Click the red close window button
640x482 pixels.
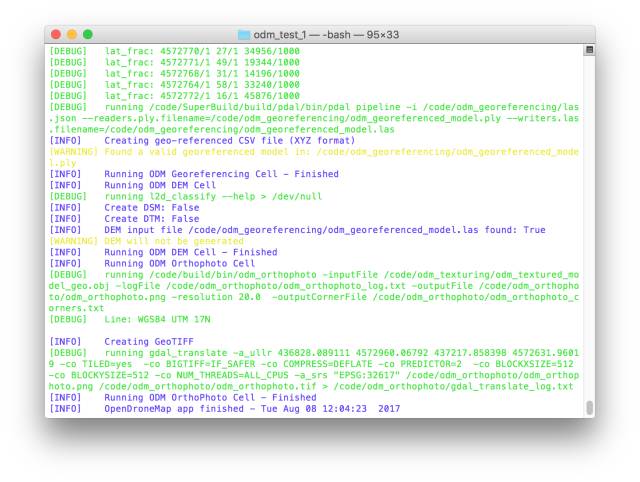[56, 35]
